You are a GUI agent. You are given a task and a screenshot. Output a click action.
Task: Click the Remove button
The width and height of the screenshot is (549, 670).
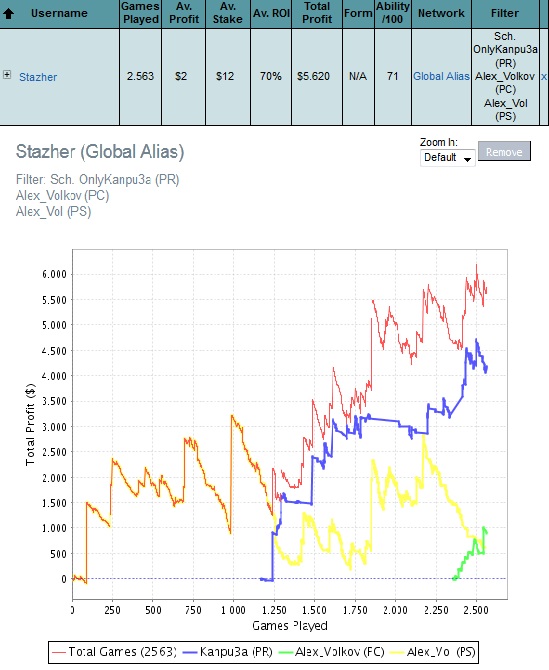504,152
